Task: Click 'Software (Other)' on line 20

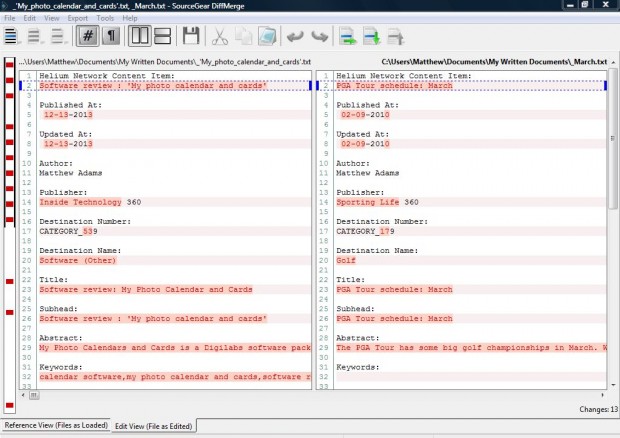Action: pyautogui.click(x=78, y=261)
